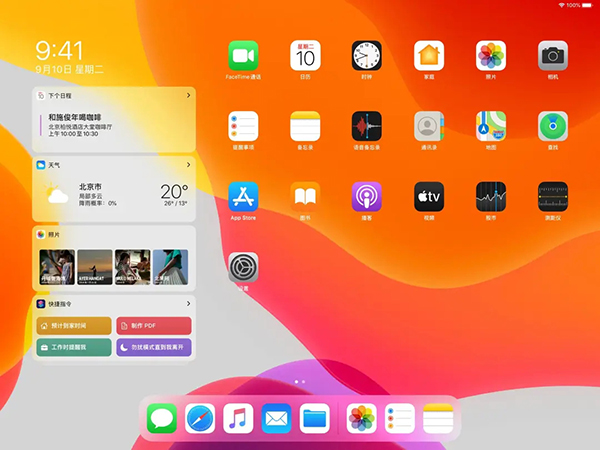This screenshot has height=450, width=600.
Task: Run the 制作 PDF shortcut
Action: click(154, 326)
